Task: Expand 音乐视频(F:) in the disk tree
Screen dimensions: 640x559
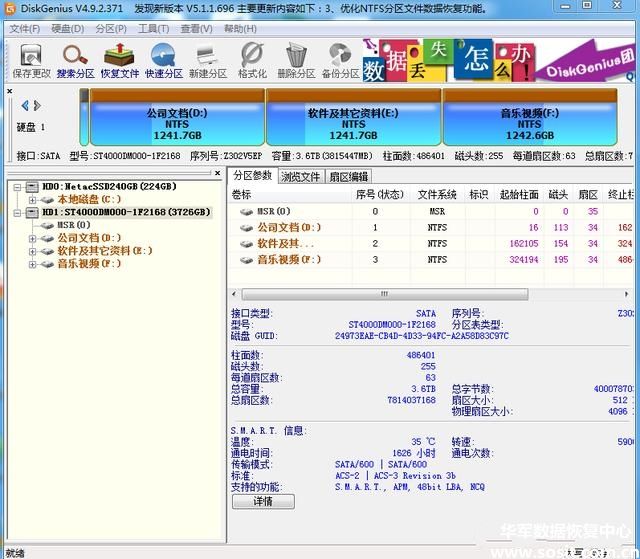Action: [33, 264]
